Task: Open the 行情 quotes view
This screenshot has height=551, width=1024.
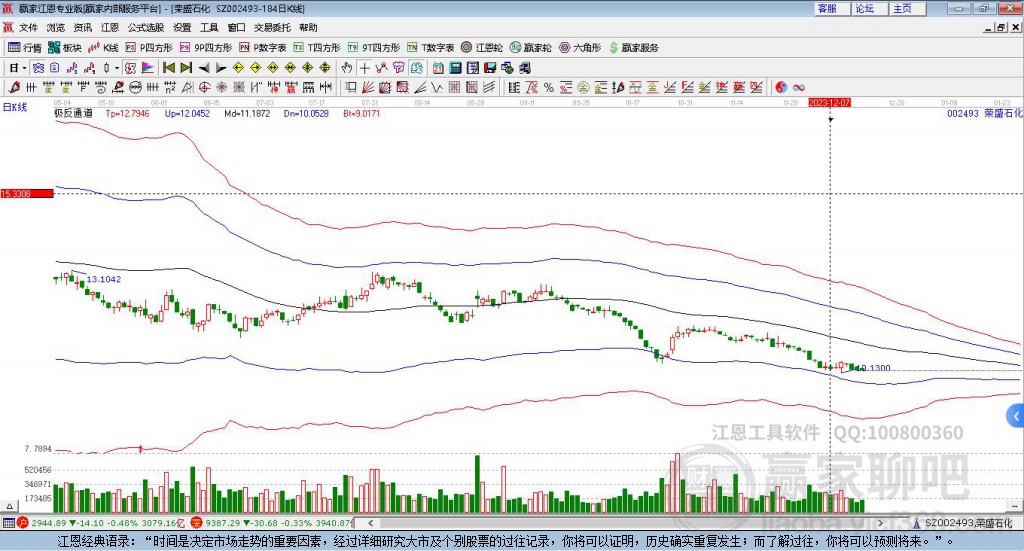Action: point(25,47)
